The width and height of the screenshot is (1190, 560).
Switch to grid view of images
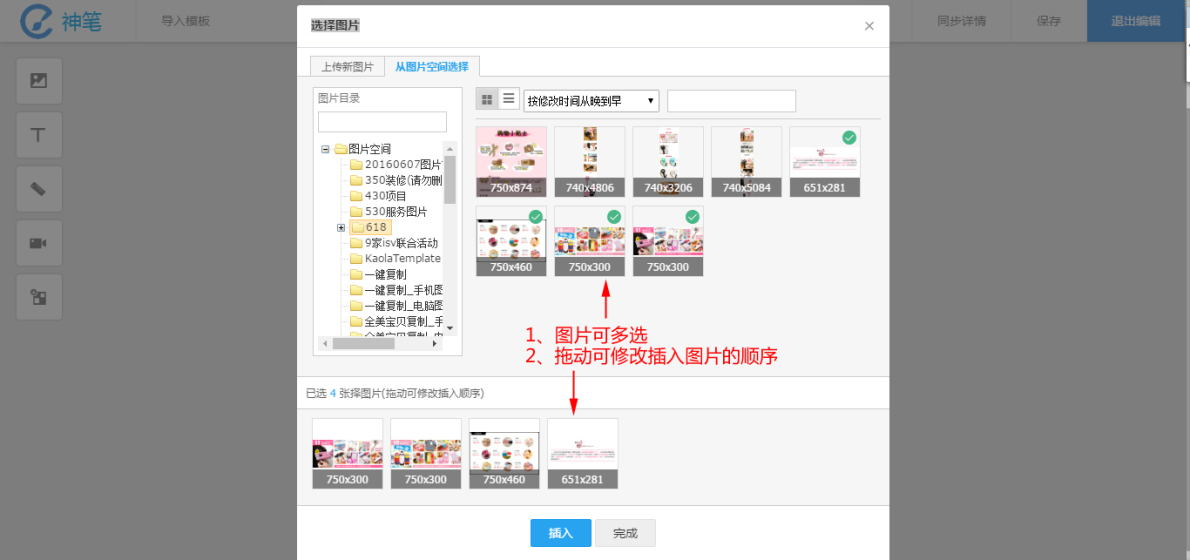pos(487,99)
